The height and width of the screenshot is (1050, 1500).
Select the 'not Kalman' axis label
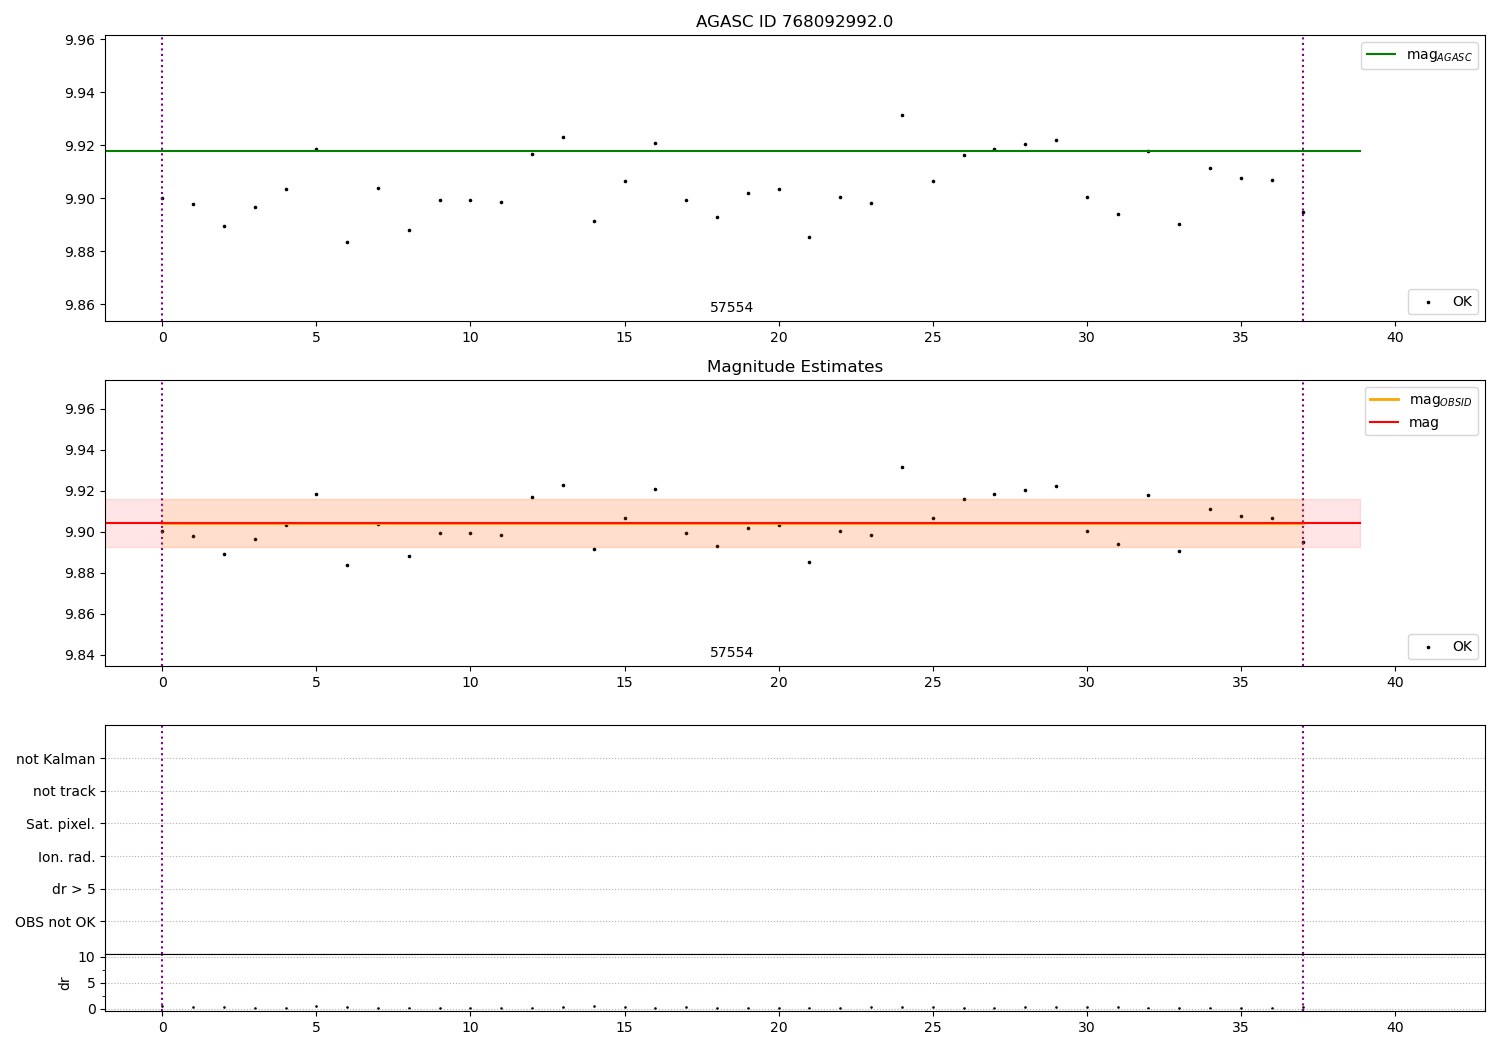(56, 759)
